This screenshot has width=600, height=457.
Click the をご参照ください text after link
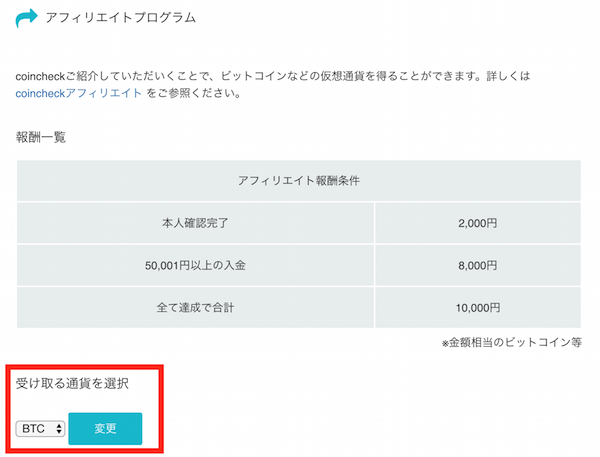pyautogui.click(x=194, y=93)
